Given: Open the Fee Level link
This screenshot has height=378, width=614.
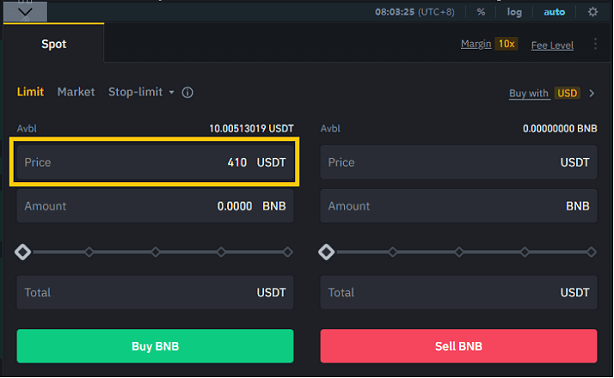Looking at the screenshot, I should pos(552,45).
